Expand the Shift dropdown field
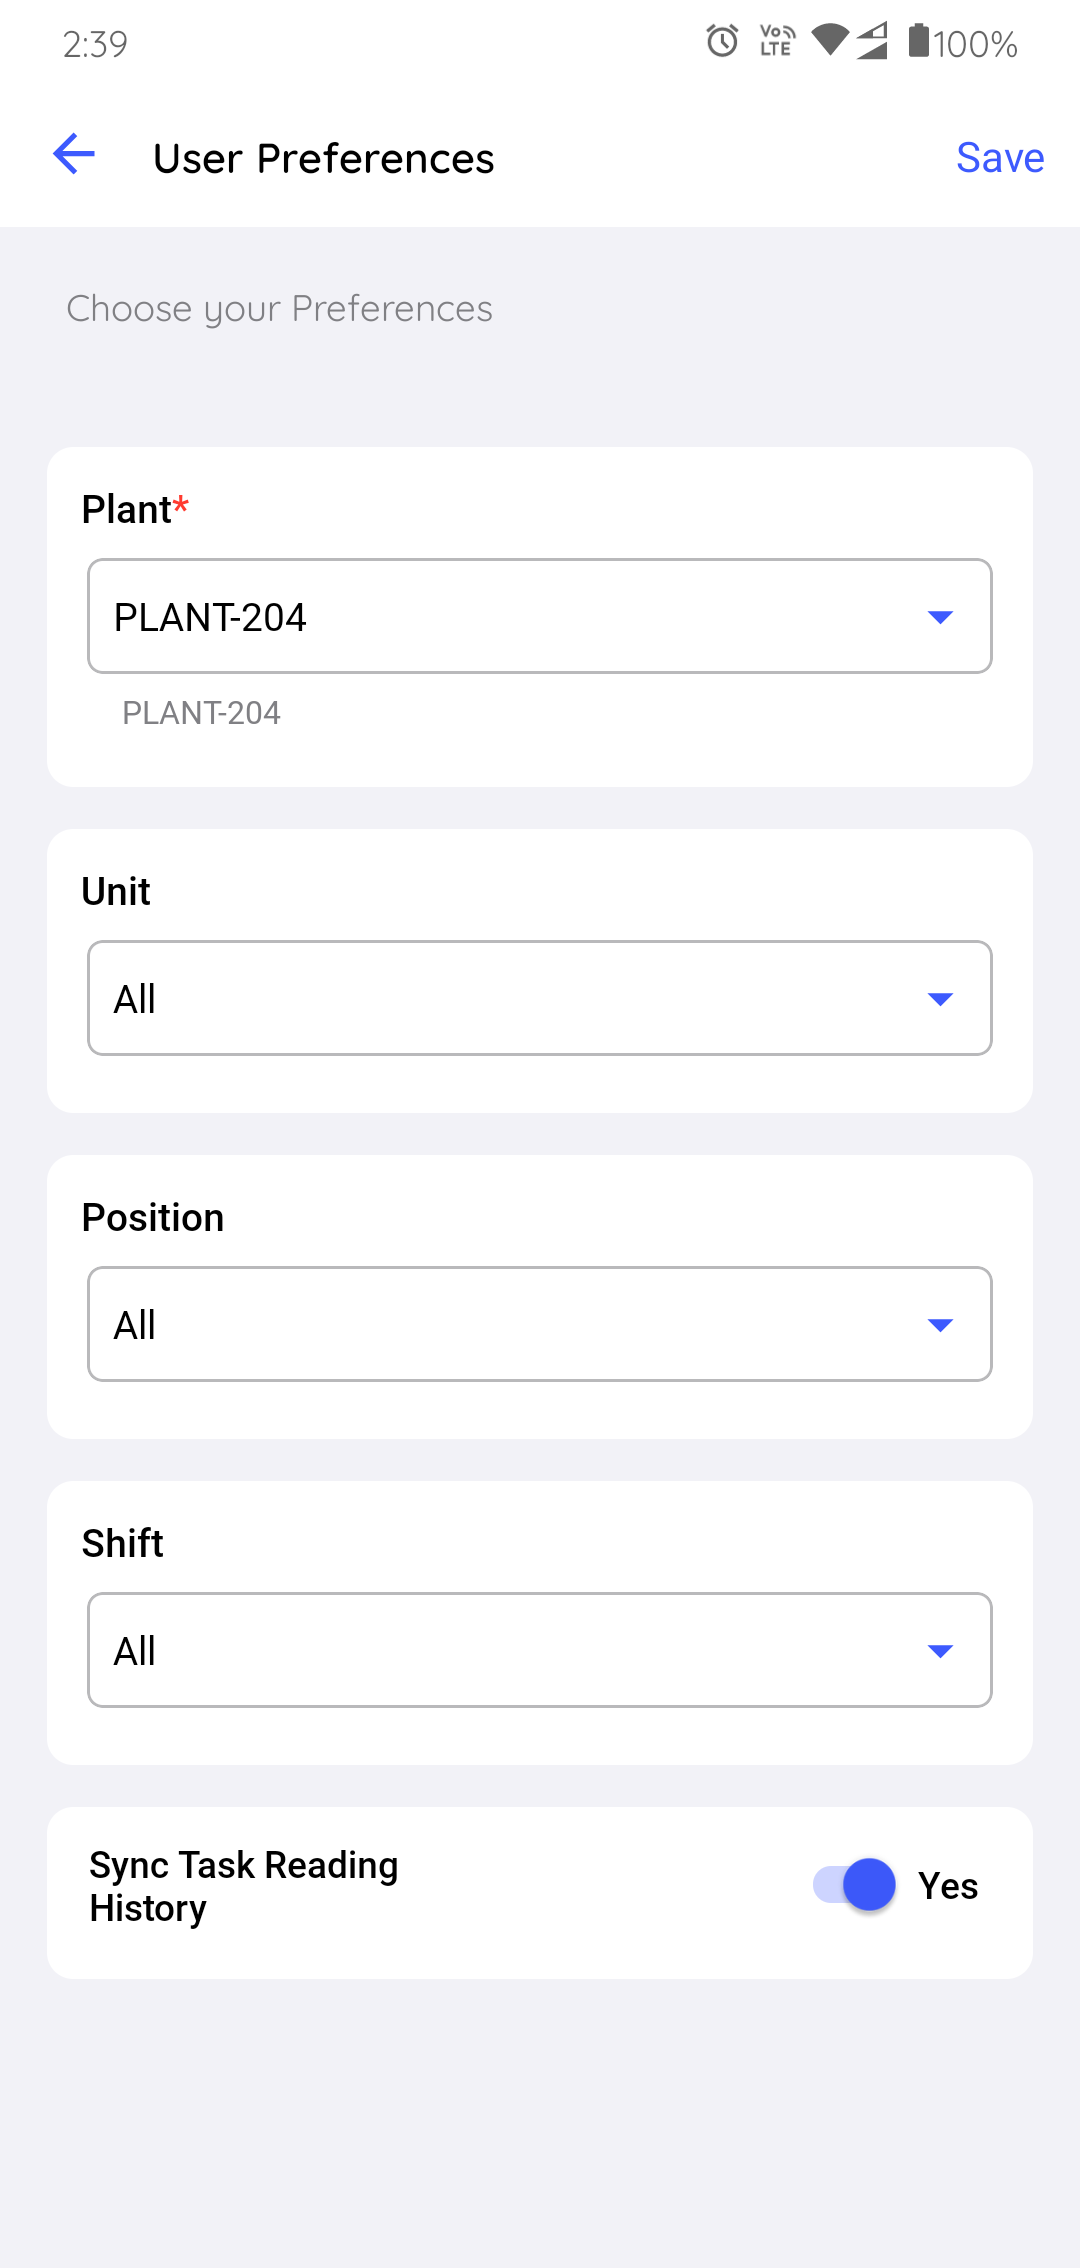 [520, 1651]
